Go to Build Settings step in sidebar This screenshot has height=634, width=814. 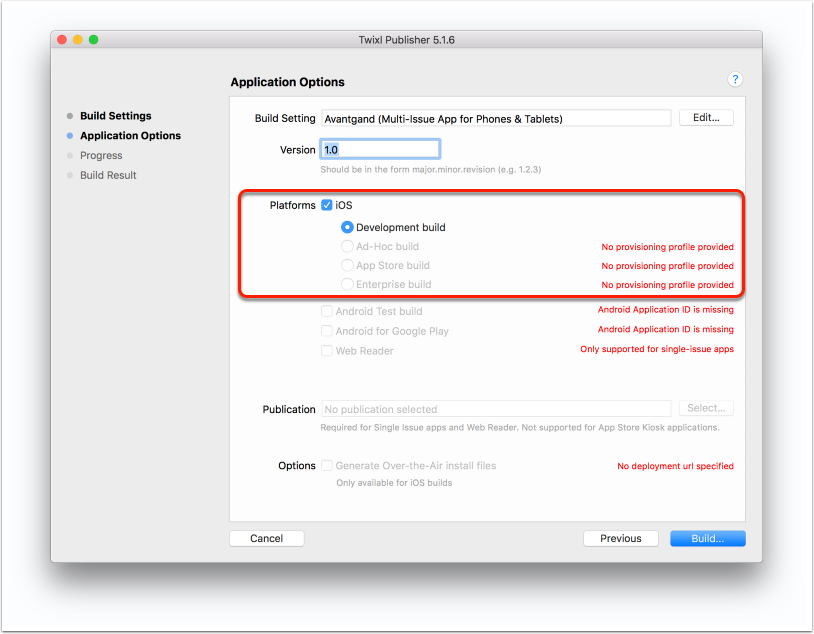(x=115, y=116)
